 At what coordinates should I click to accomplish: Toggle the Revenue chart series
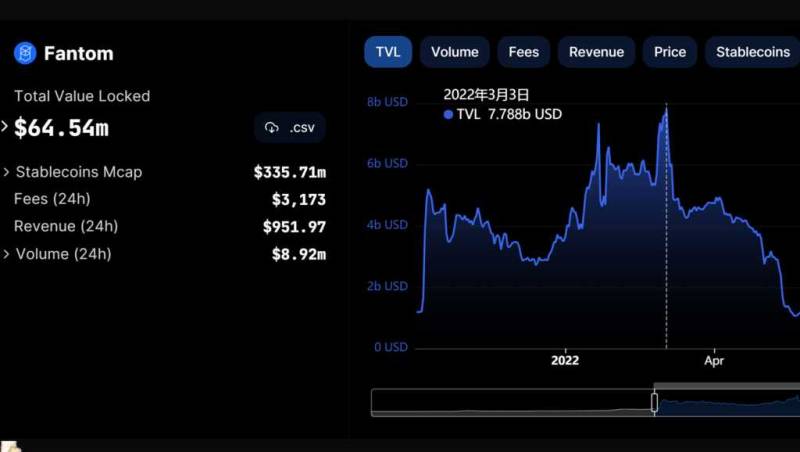click(x=596, y=52)
